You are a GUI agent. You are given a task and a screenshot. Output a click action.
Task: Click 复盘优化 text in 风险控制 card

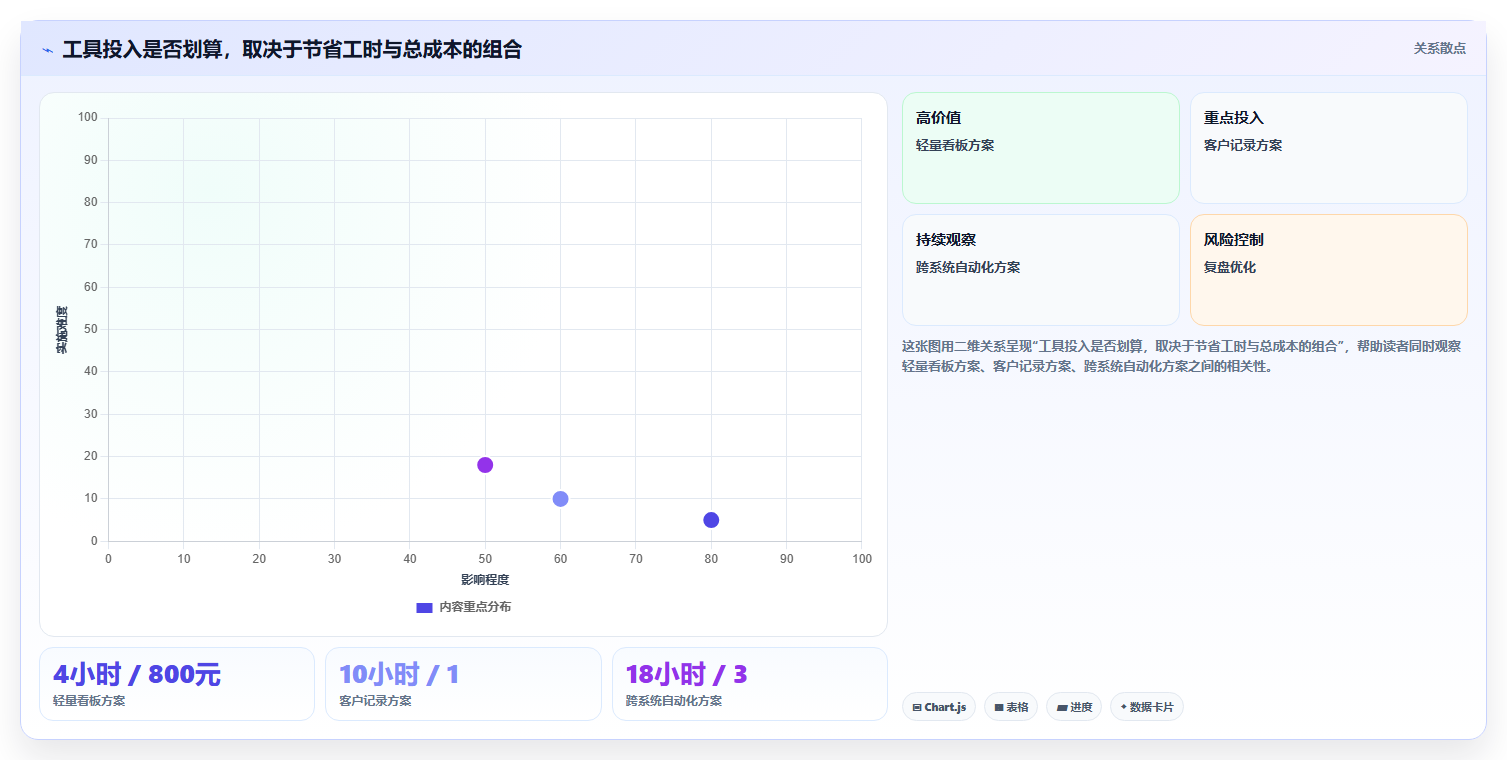[x=1230, y=267]
